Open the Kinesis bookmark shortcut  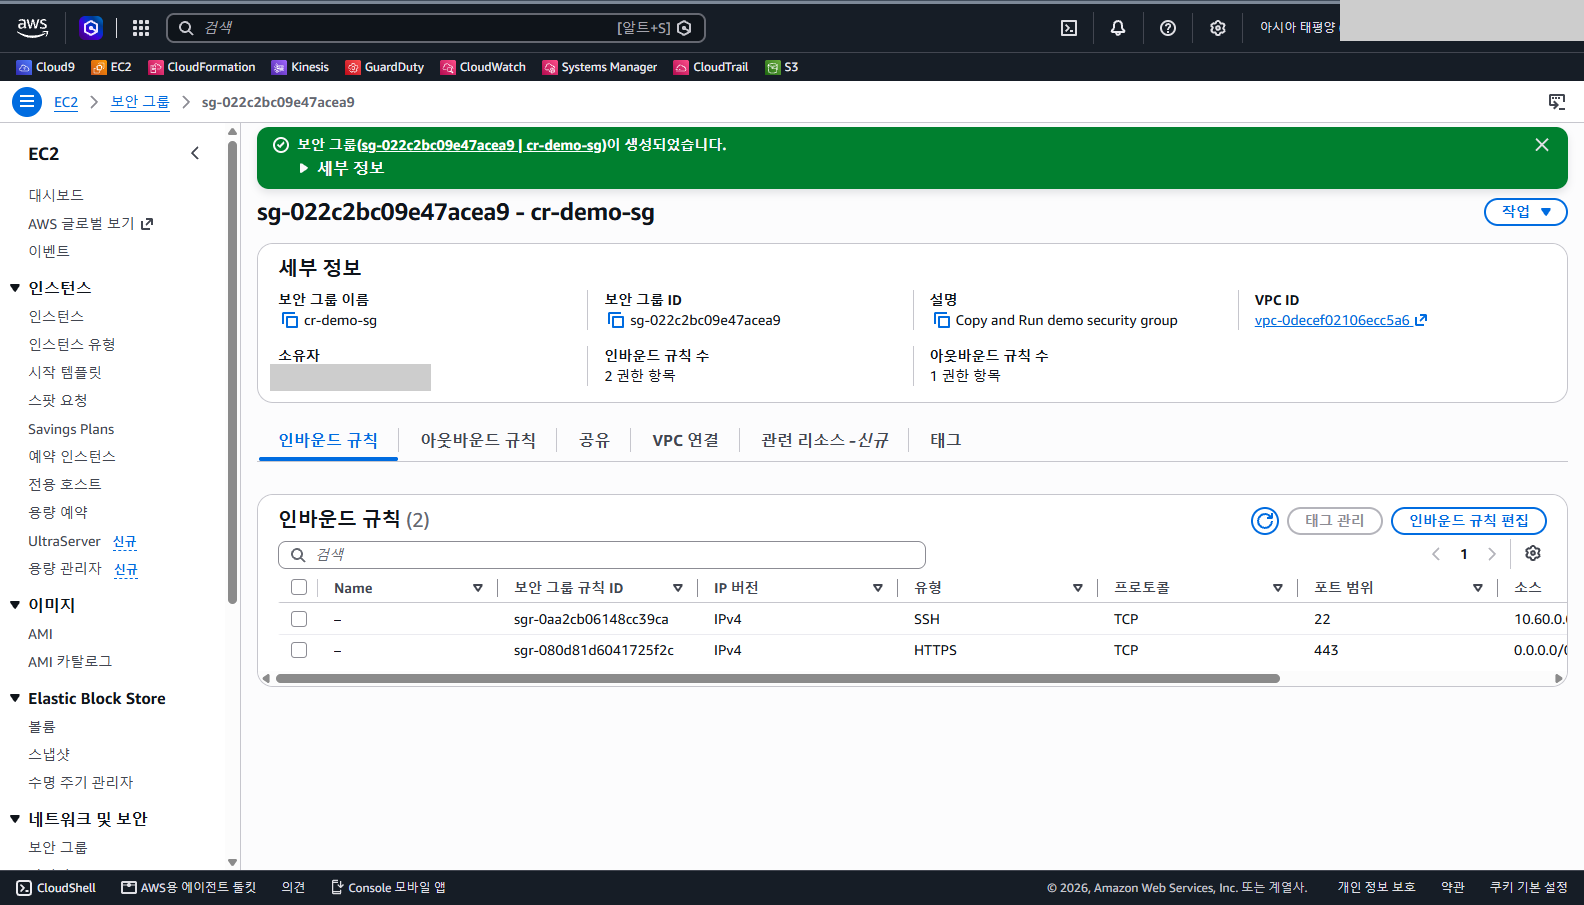coord(300,67)
